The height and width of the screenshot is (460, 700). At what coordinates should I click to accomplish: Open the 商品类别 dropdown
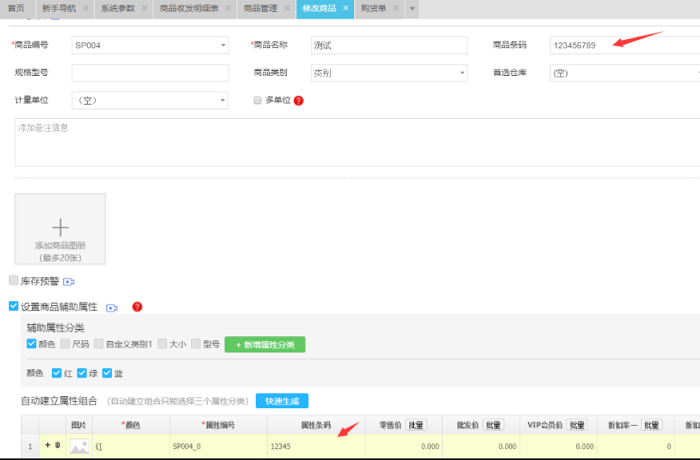pyautogui.click(x=461, y=73)
